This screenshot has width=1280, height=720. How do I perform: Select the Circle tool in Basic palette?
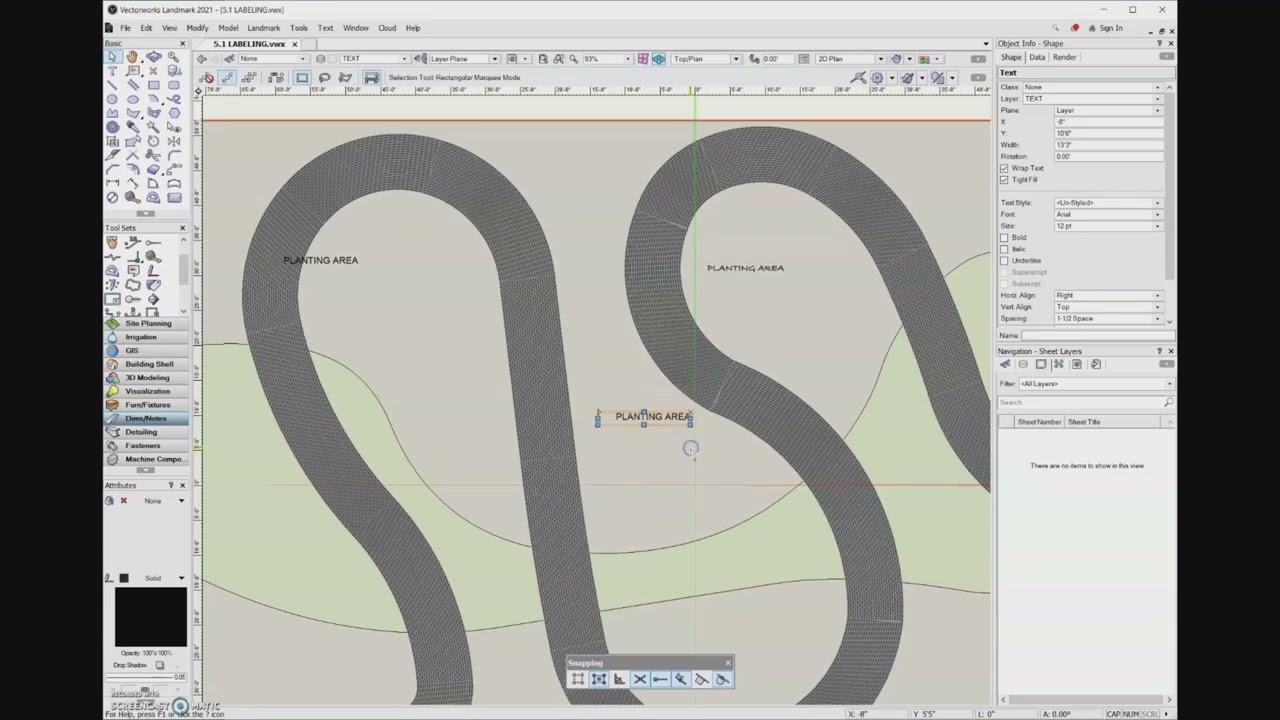(112, 99)
